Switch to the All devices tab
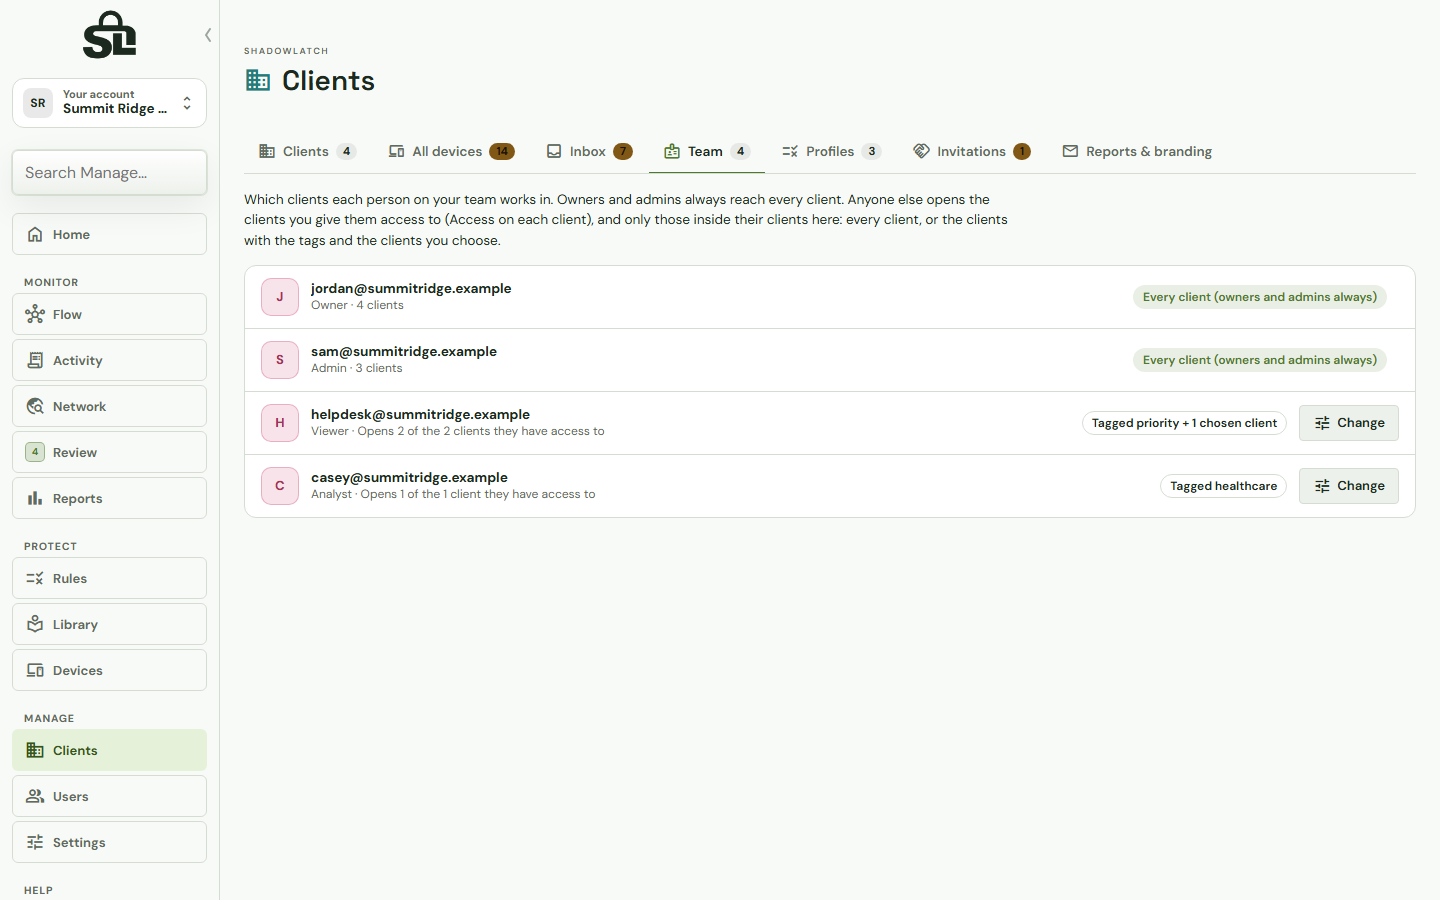Image resolution: width=1440 pixels, height=900 pixels. 451,151
